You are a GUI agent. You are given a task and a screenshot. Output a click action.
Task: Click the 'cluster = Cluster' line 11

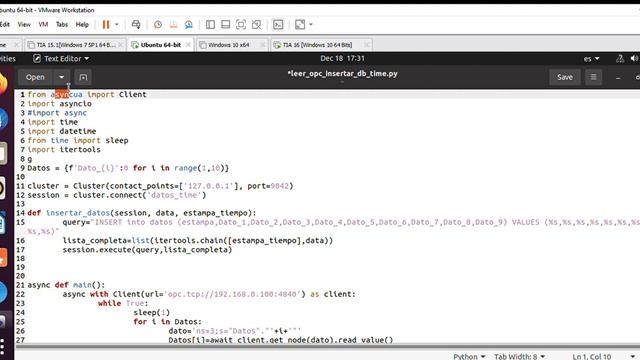click(160, 186)
